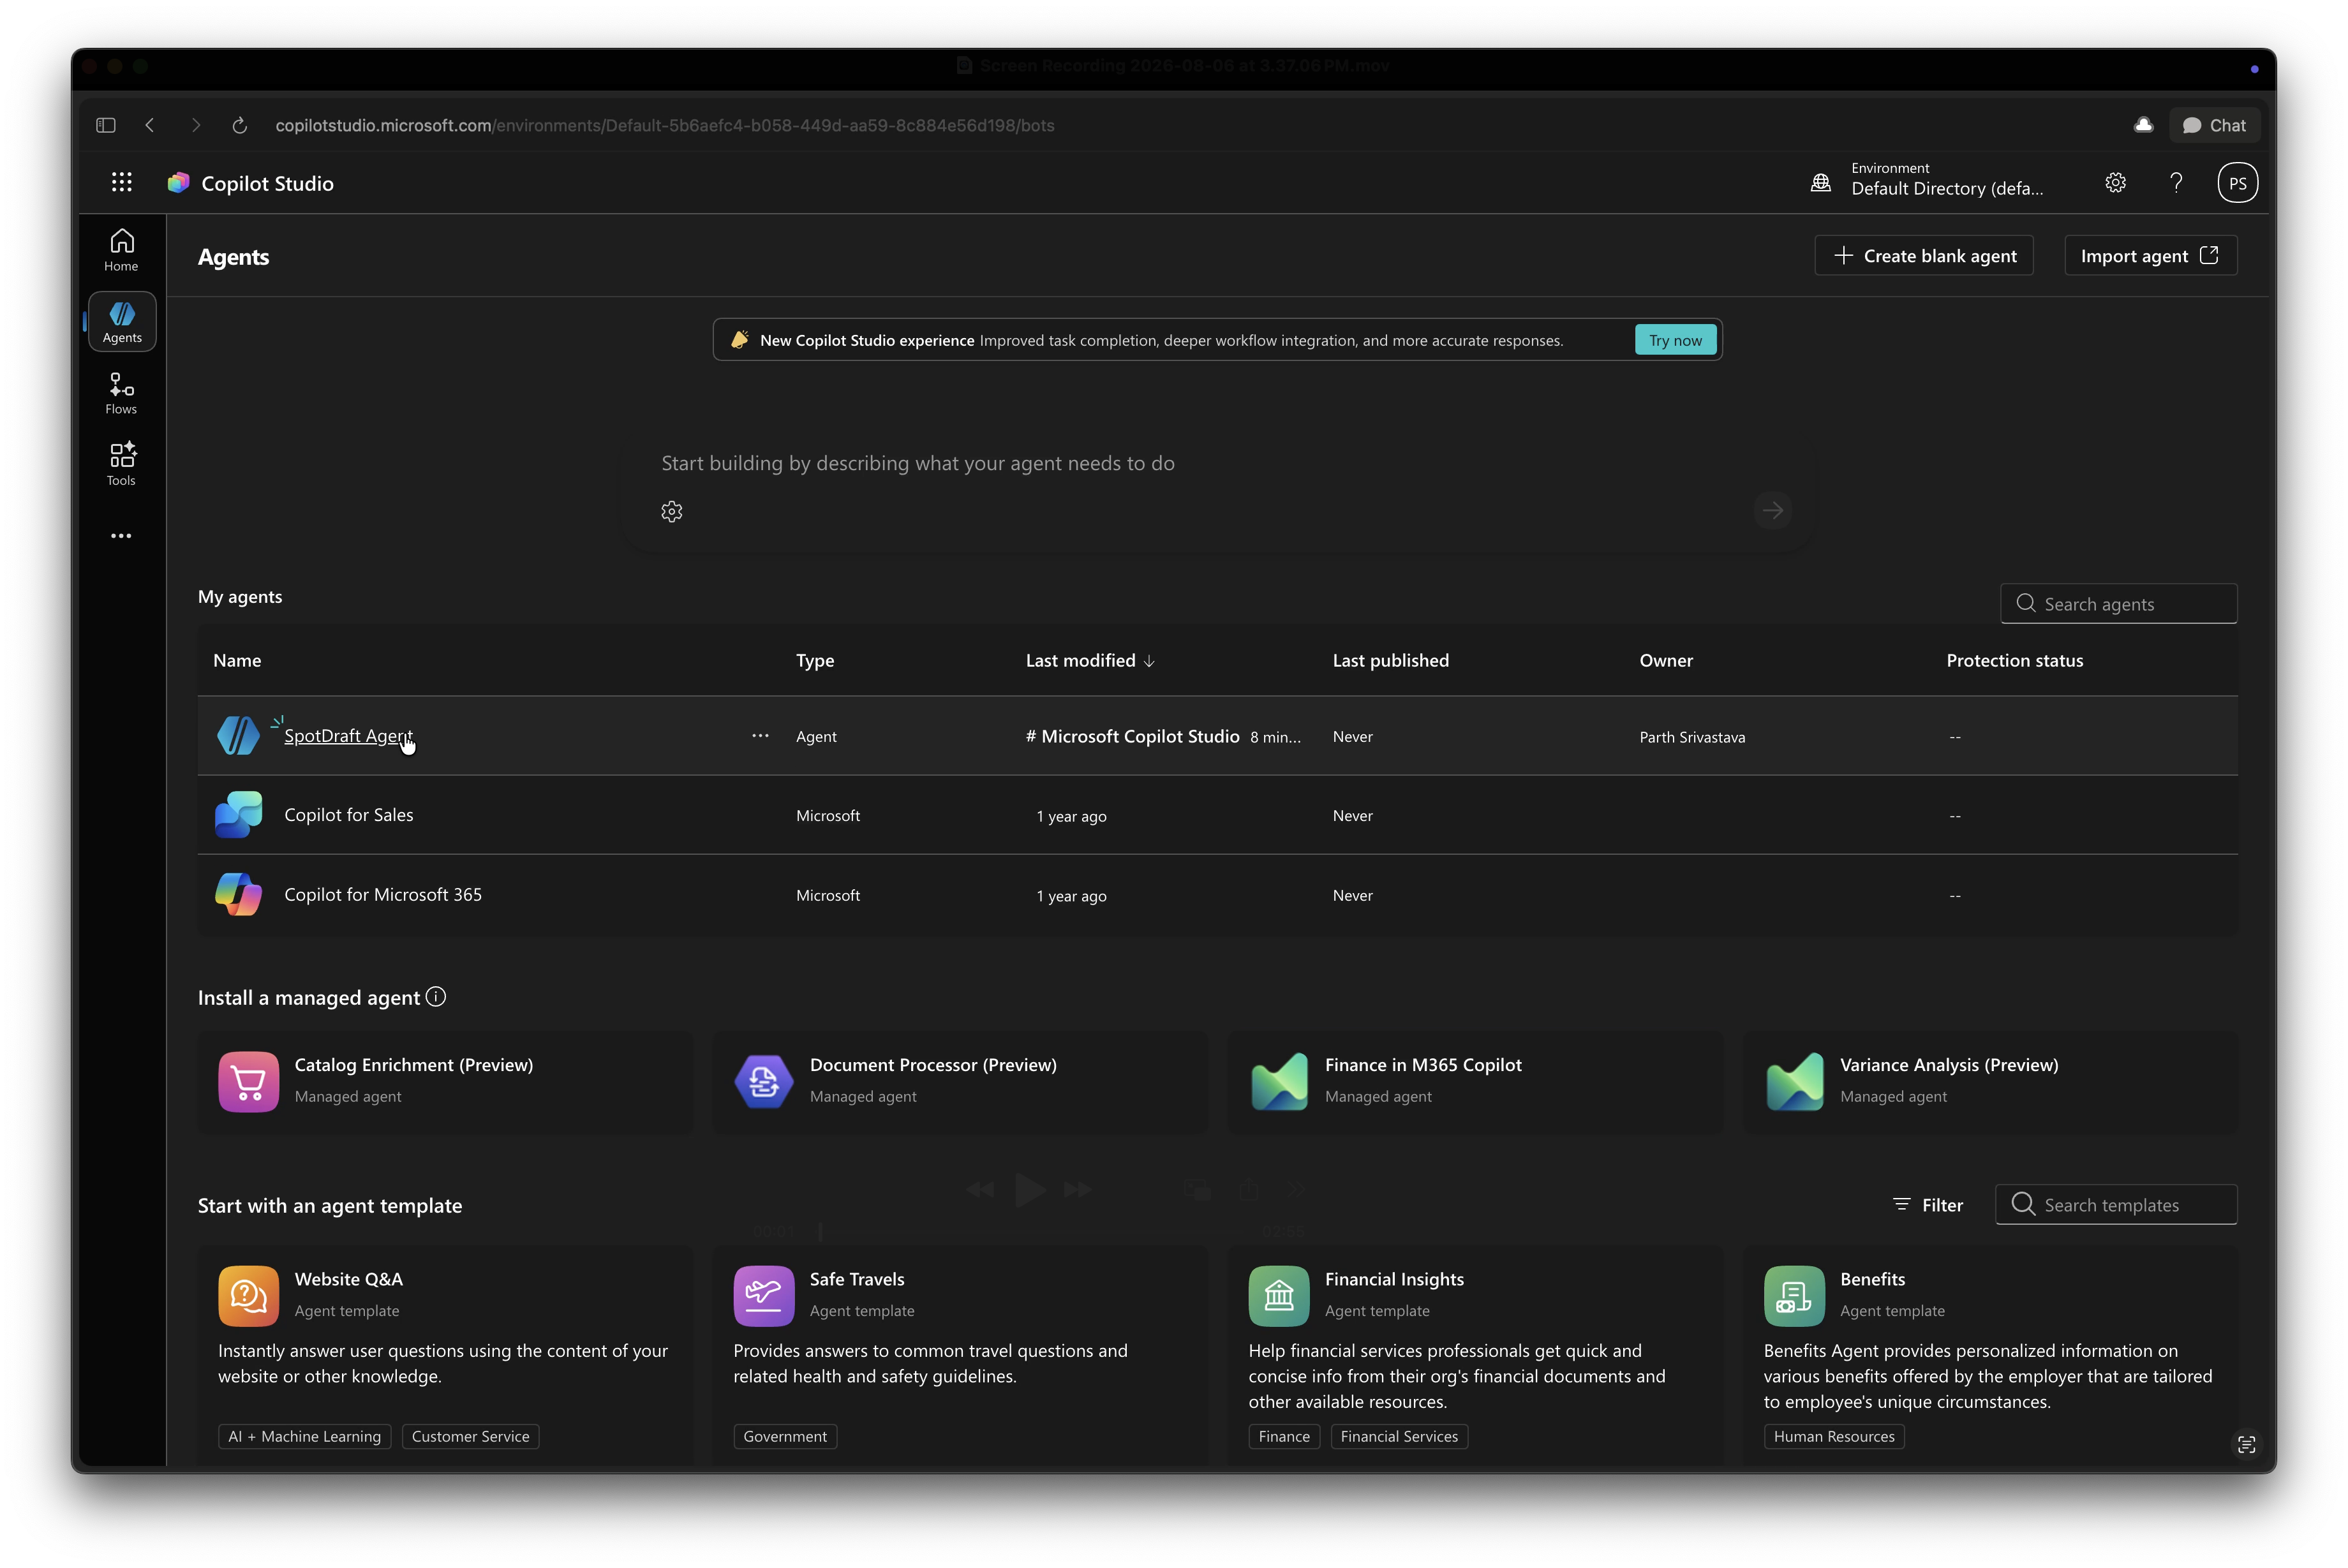
Task: Click Try now on the banner
Action: point(1675,340)
